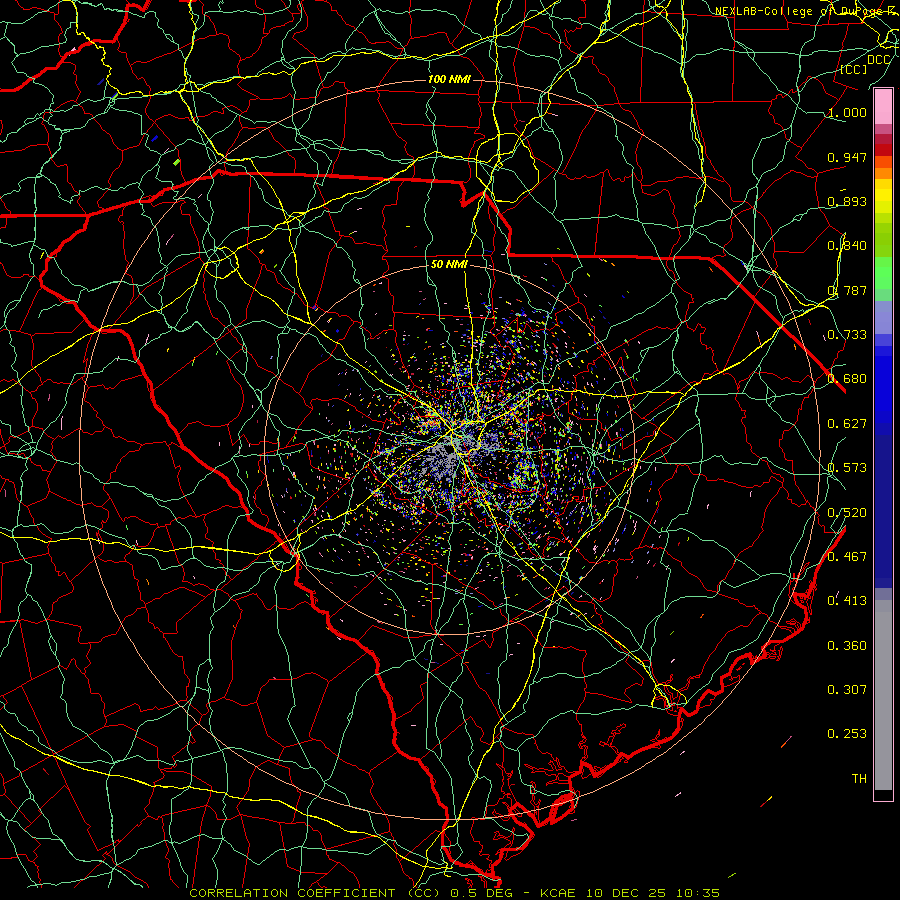900x900 pixels.
Task: Click the 0.733 scale value
Action: tap(847, 335)
